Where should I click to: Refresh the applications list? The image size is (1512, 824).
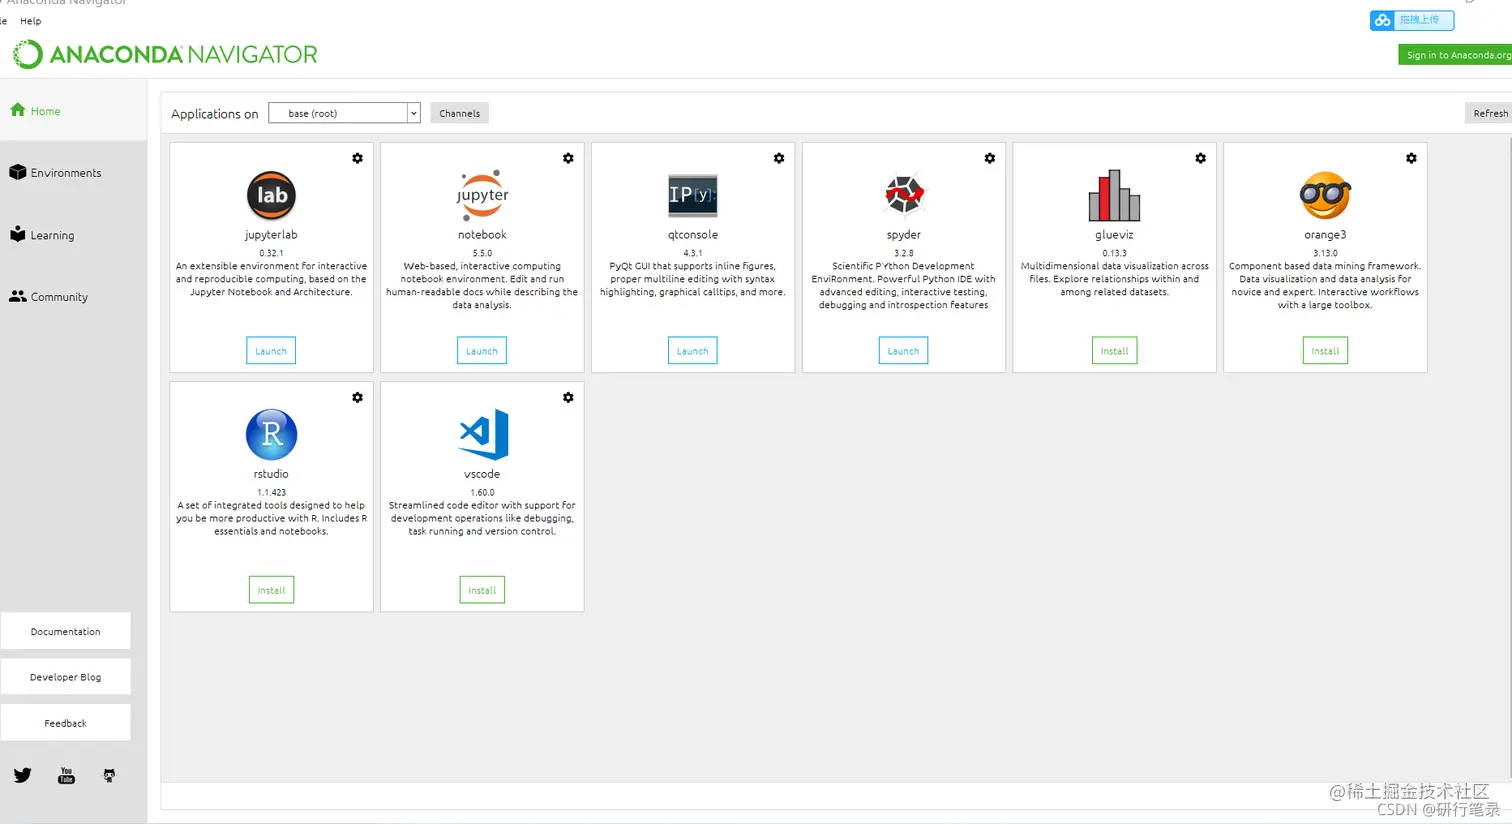1489,113
